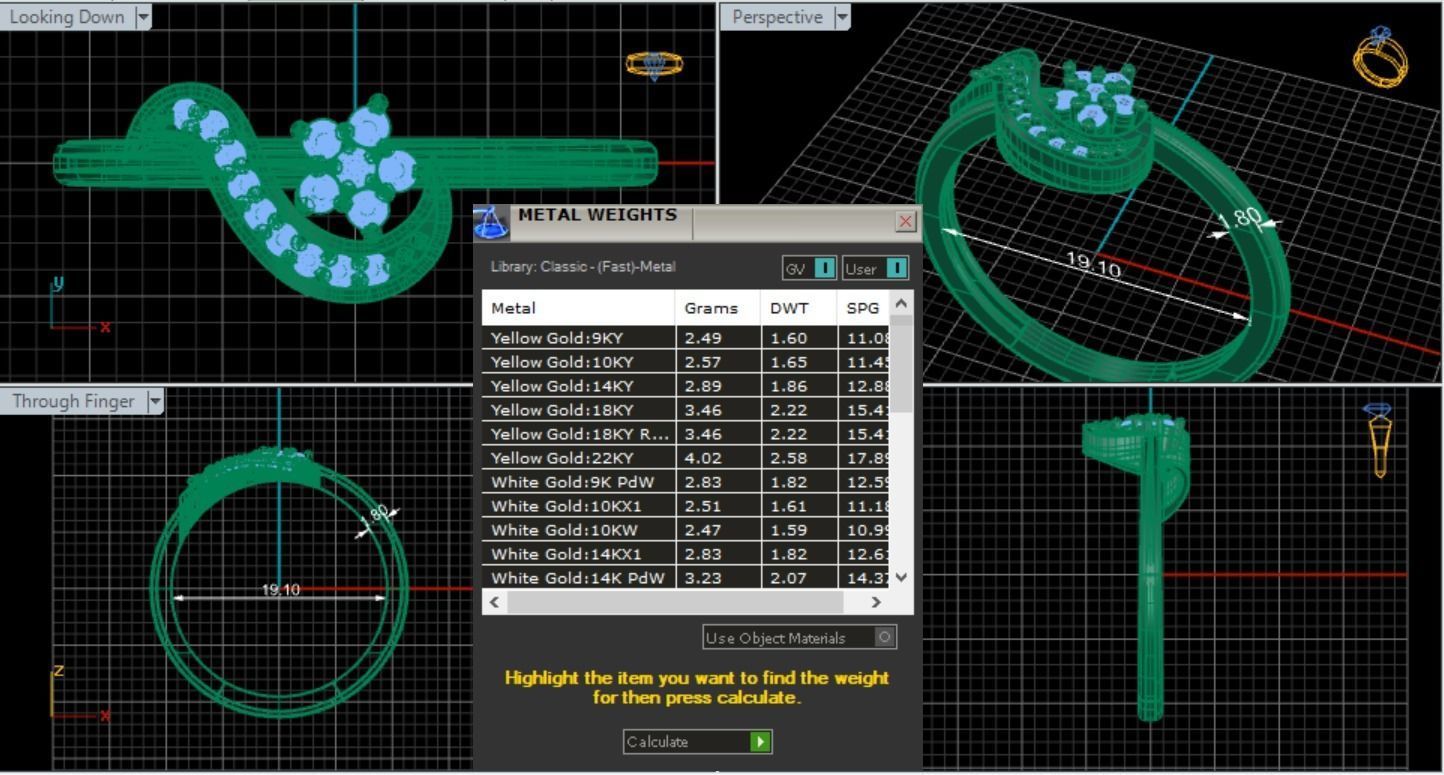Select the White Gold:14KX1 row
Image resolution: width=1444 pixels, height=775 pixels.
[x=686, y=554]
